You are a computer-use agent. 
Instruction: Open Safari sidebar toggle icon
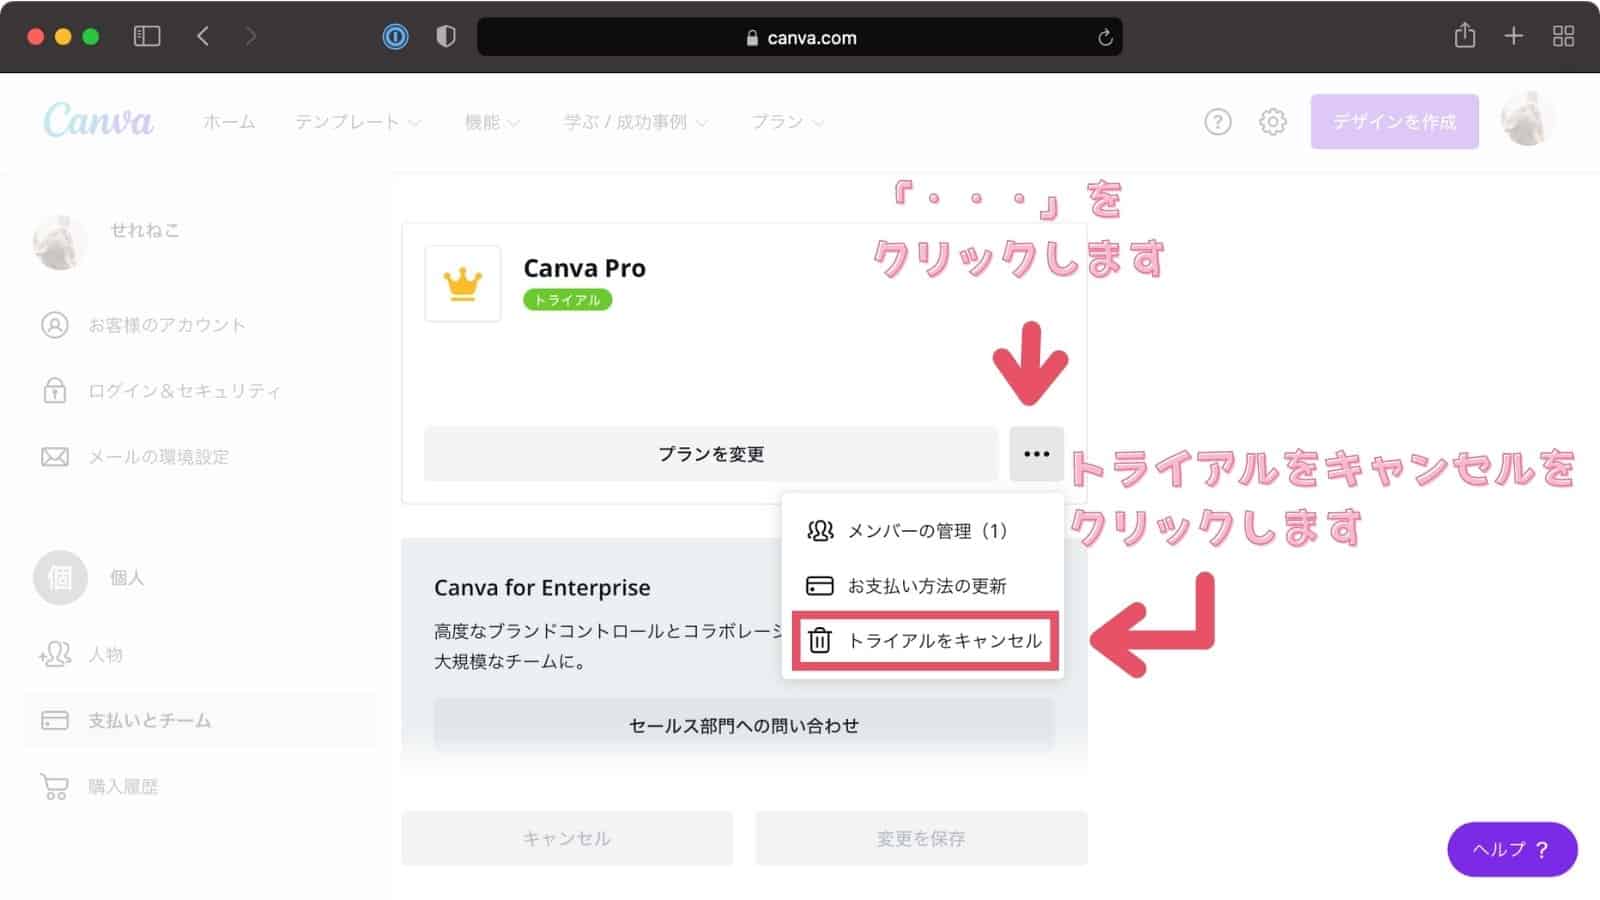tap(147, 37)
